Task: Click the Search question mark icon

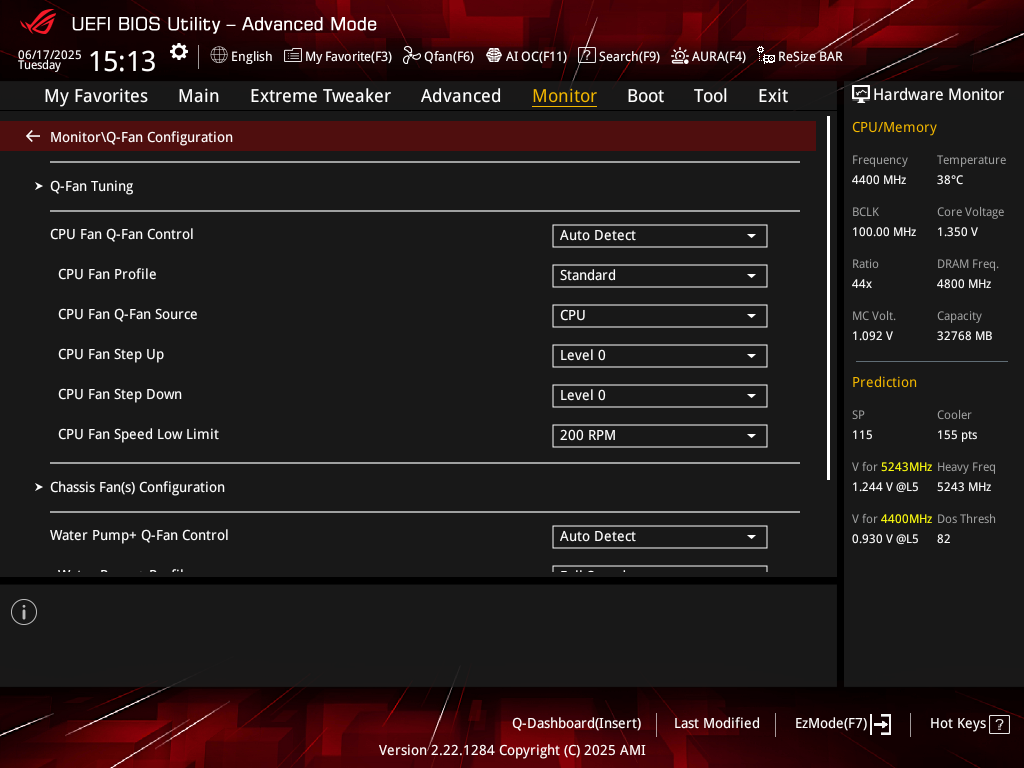Action: point(586,56)
